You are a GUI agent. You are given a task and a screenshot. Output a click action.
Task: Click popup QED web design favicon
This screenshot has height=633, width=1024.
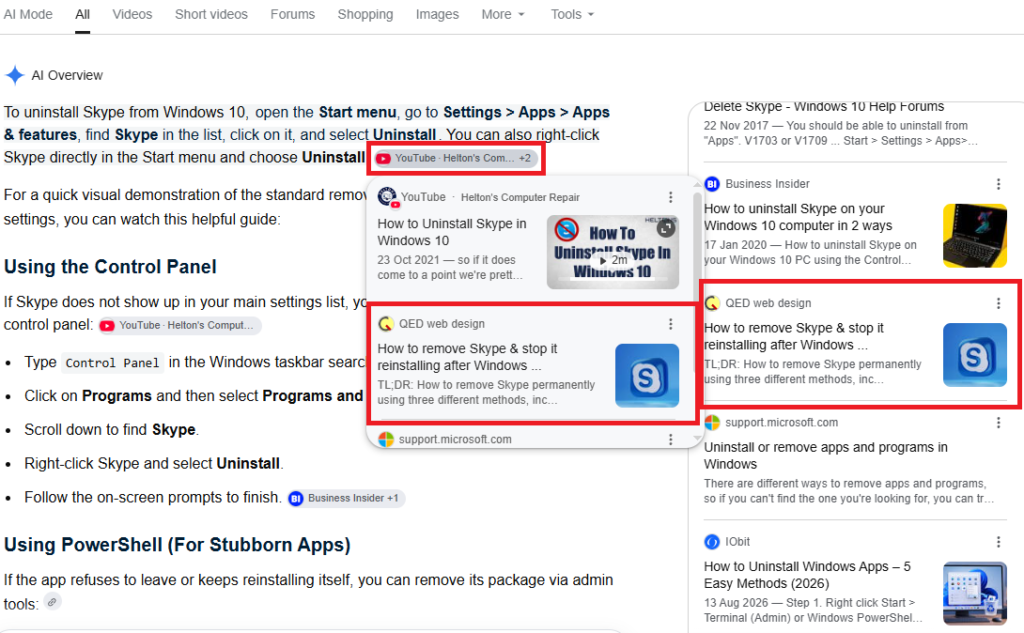point(386,324)
